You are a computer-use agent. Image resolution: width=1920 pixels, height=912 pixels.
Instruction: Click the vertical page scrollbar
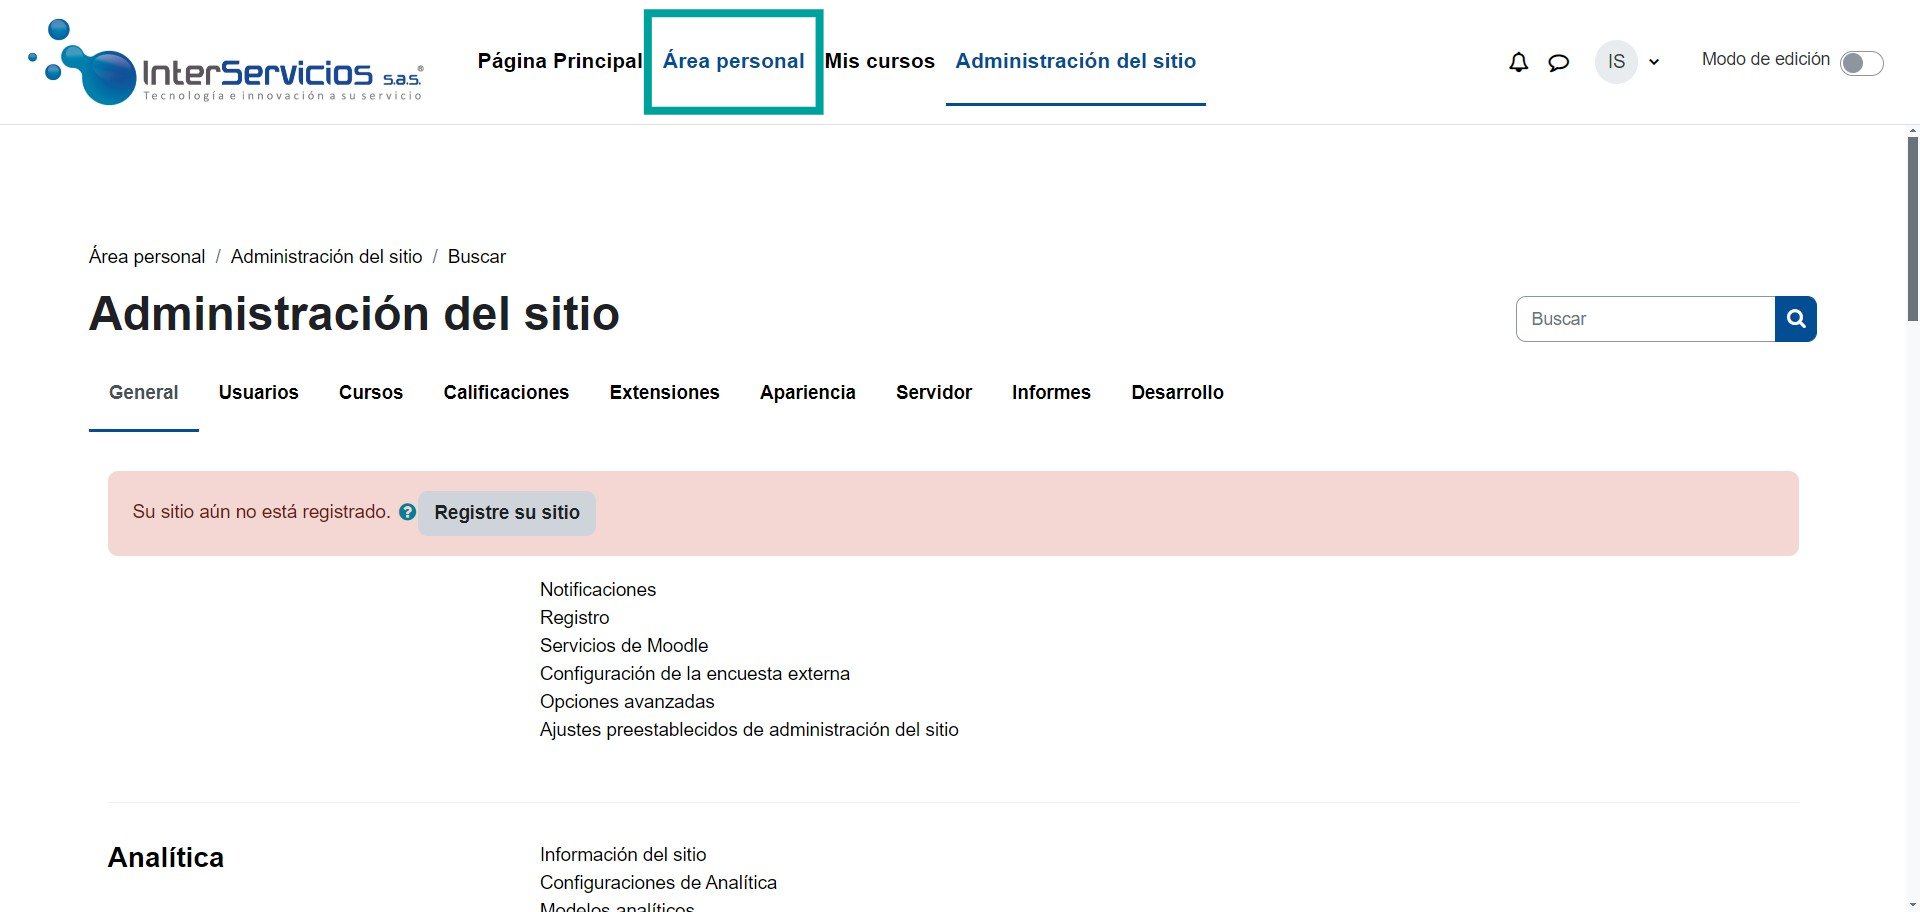coord(1912,230)
